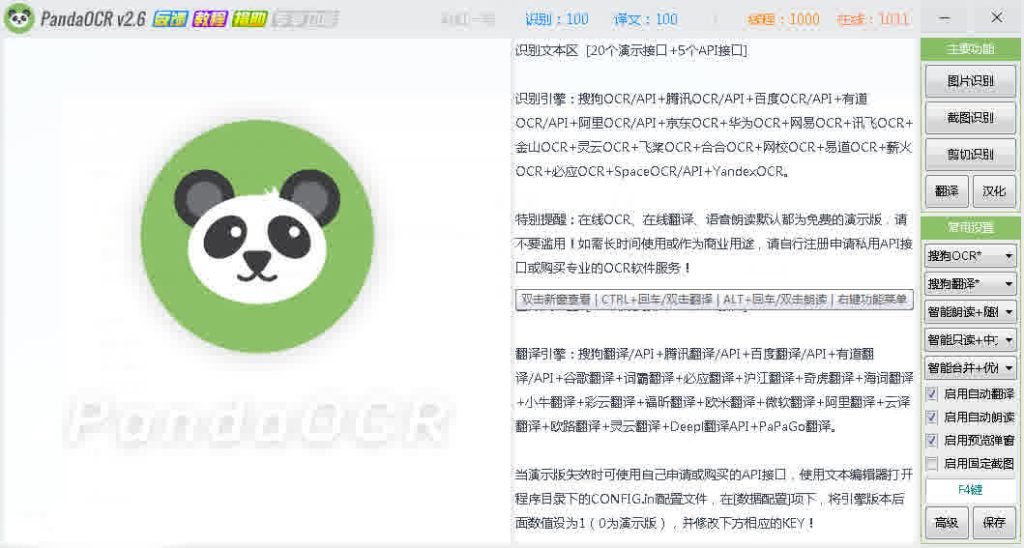This screenshot has height=548, width=1024.
Task: Click the PandaOCR panda logo icon in title bar
Action: (19, 18)
